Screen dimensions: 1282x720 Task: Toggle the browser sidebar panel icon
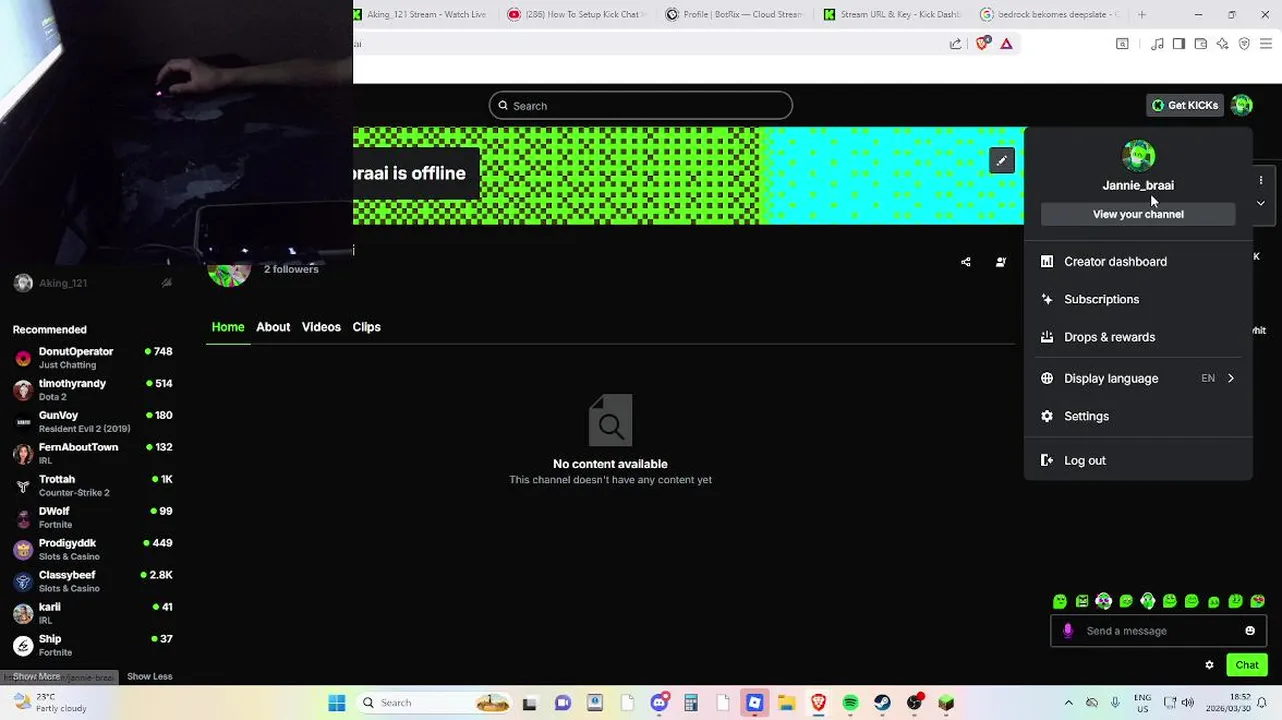[1179, 44]
